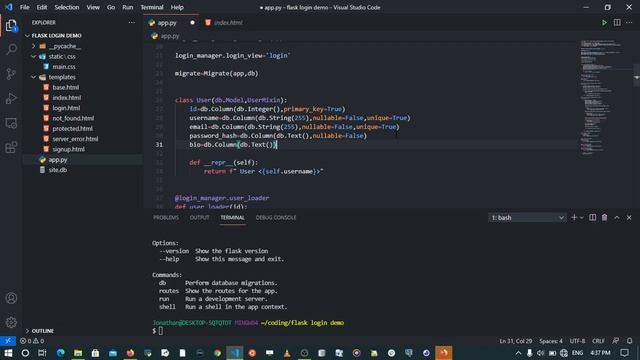Open Windows Start menu
This screenshot has width=640, height=360.
8,353
